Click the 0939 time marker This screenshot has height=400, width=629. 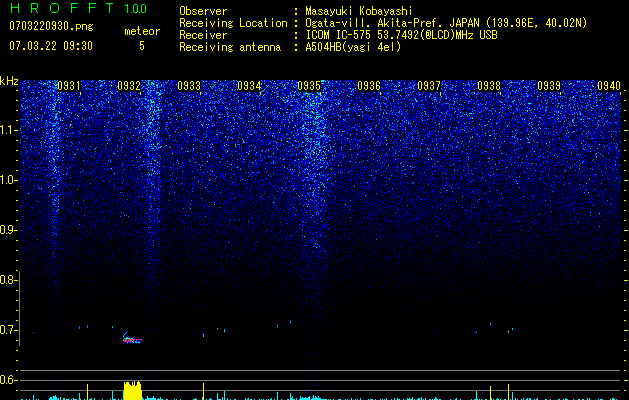point(549,86)
